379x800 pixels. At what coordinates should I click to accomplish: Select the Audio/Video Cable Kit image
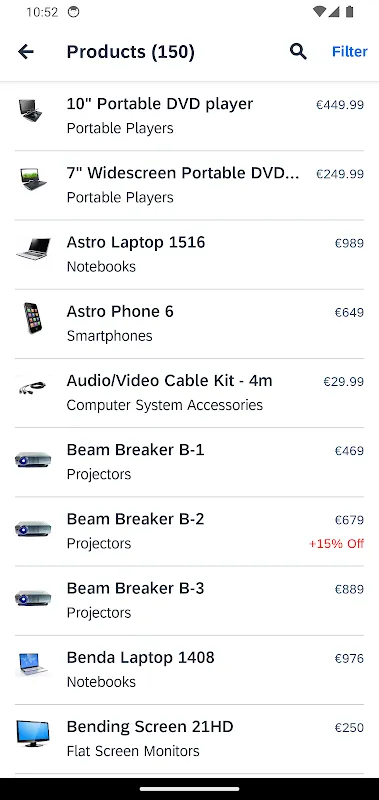[x=33, y=387]
